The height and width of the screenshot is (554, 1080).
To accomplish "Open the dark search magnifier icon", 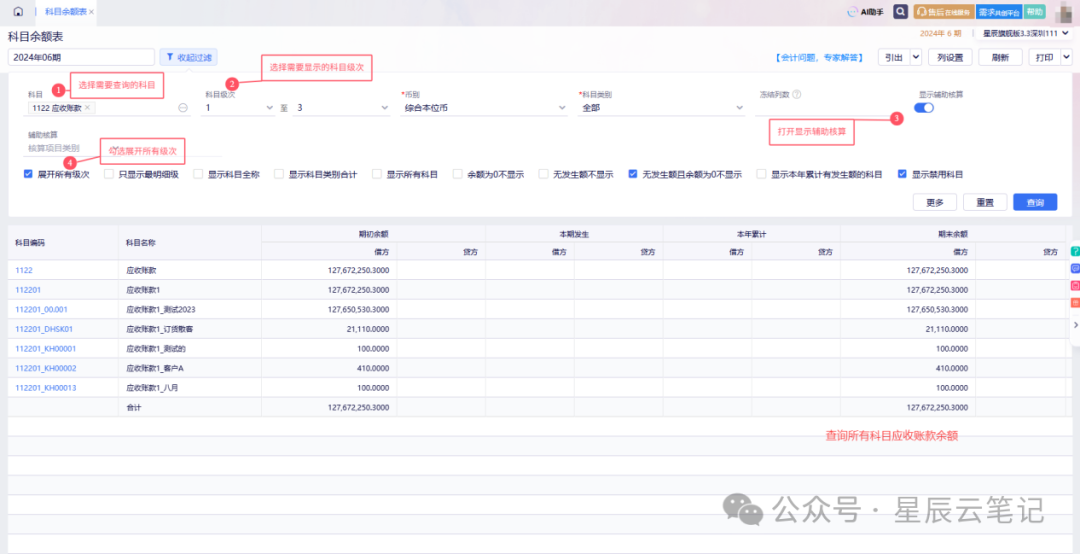I will coord(900,12).
